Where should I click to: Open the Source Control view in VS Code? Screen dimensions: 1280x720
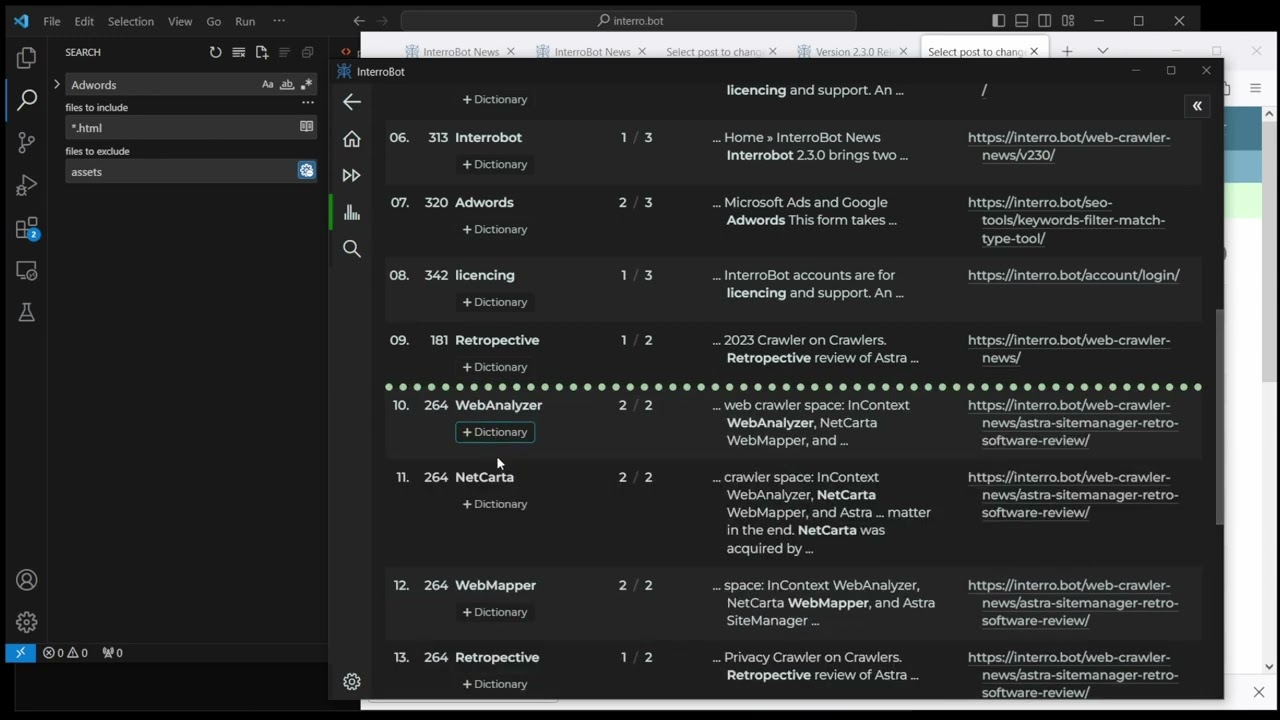click(27, 143)
